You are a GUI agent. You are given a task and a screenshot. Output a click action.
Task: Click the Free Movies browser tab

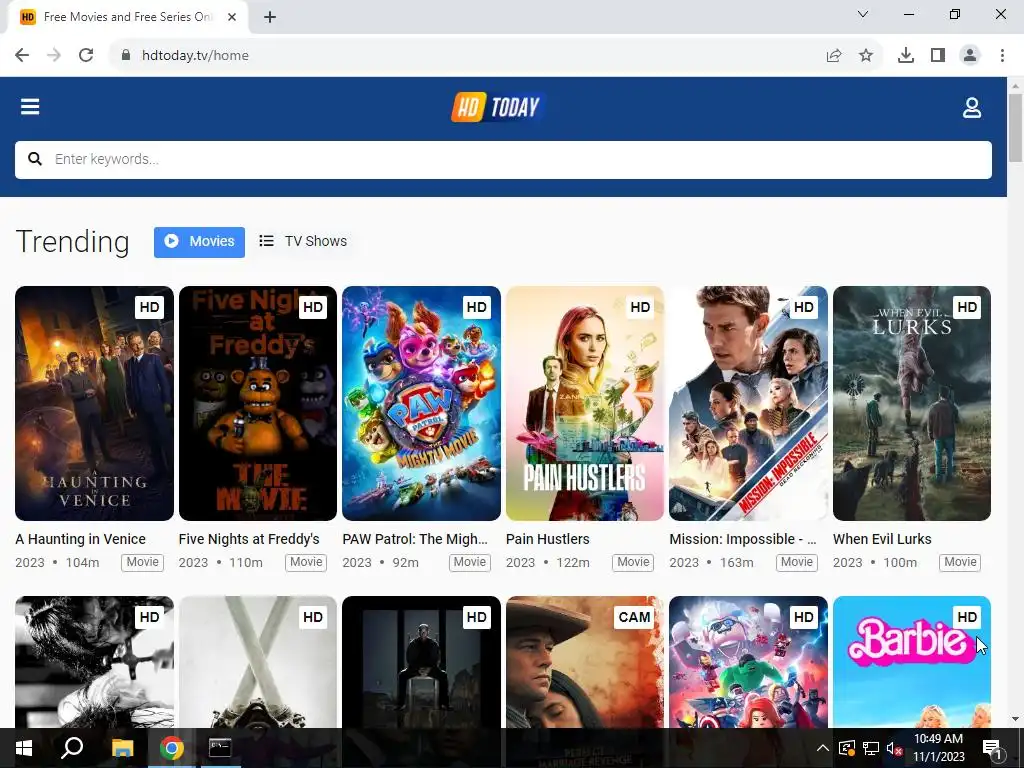coord(127,18)
